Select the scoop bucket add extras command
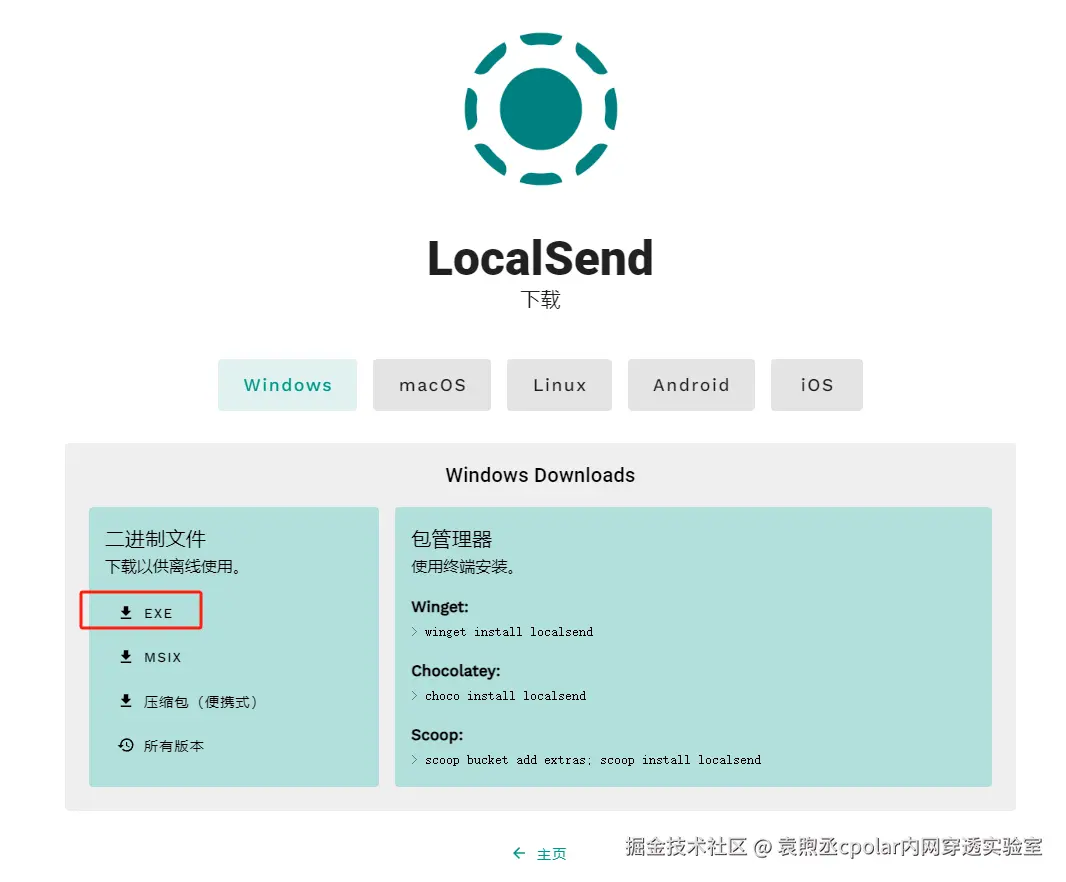The width and height of the screenshot is (1066, 882). [593, 760]
